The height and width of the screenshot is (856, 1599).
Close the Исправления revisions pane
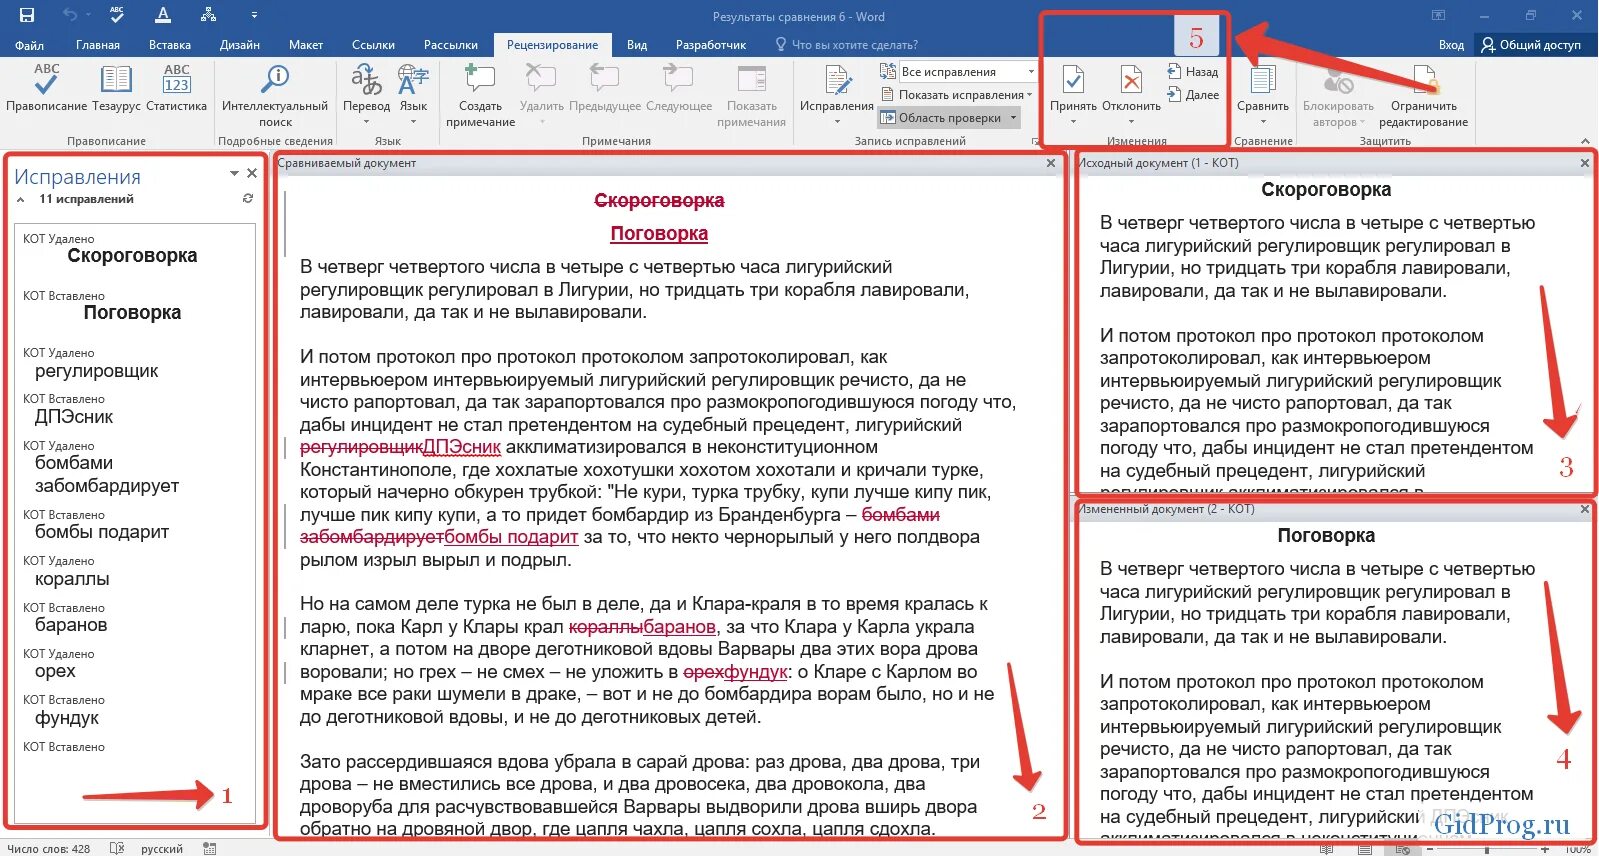coord(252,173)
